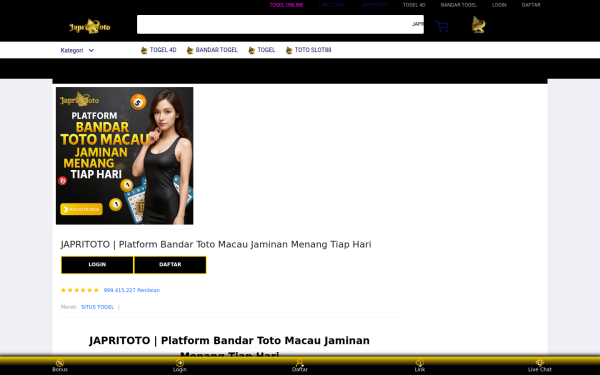The width and height of the screenshot is (600, 375).
Task: Open DAFTAR in the top menu
Action: click(531, 5)
